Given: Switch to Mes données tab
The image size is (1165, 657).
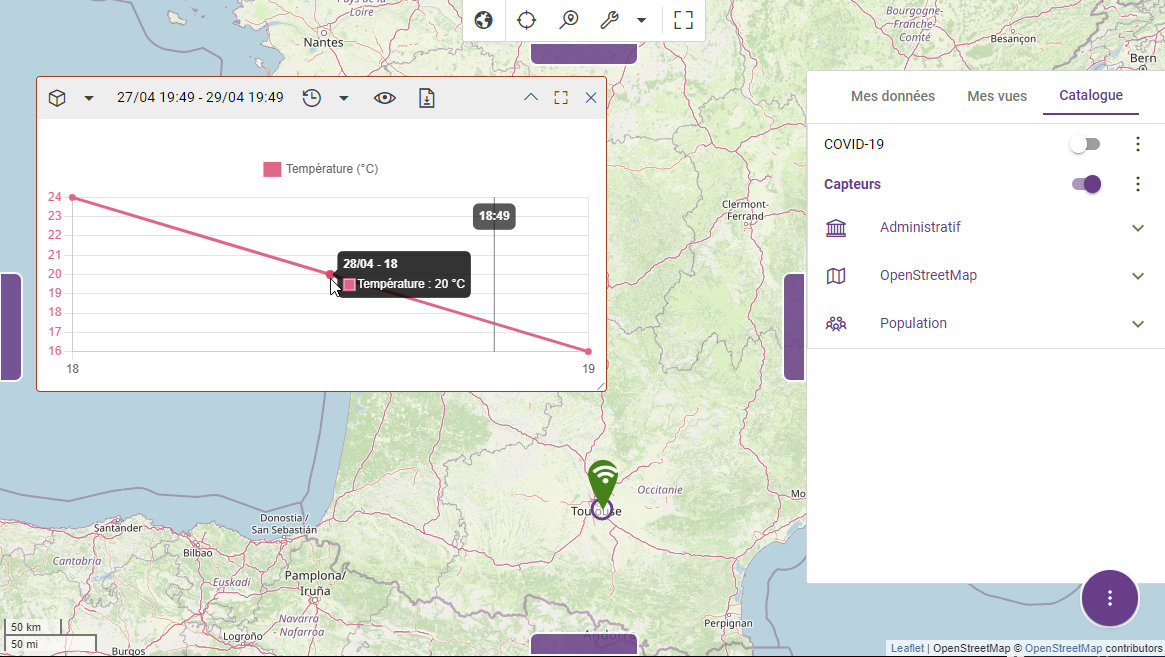Looking at the screenshot, I should tap(892, 96).
